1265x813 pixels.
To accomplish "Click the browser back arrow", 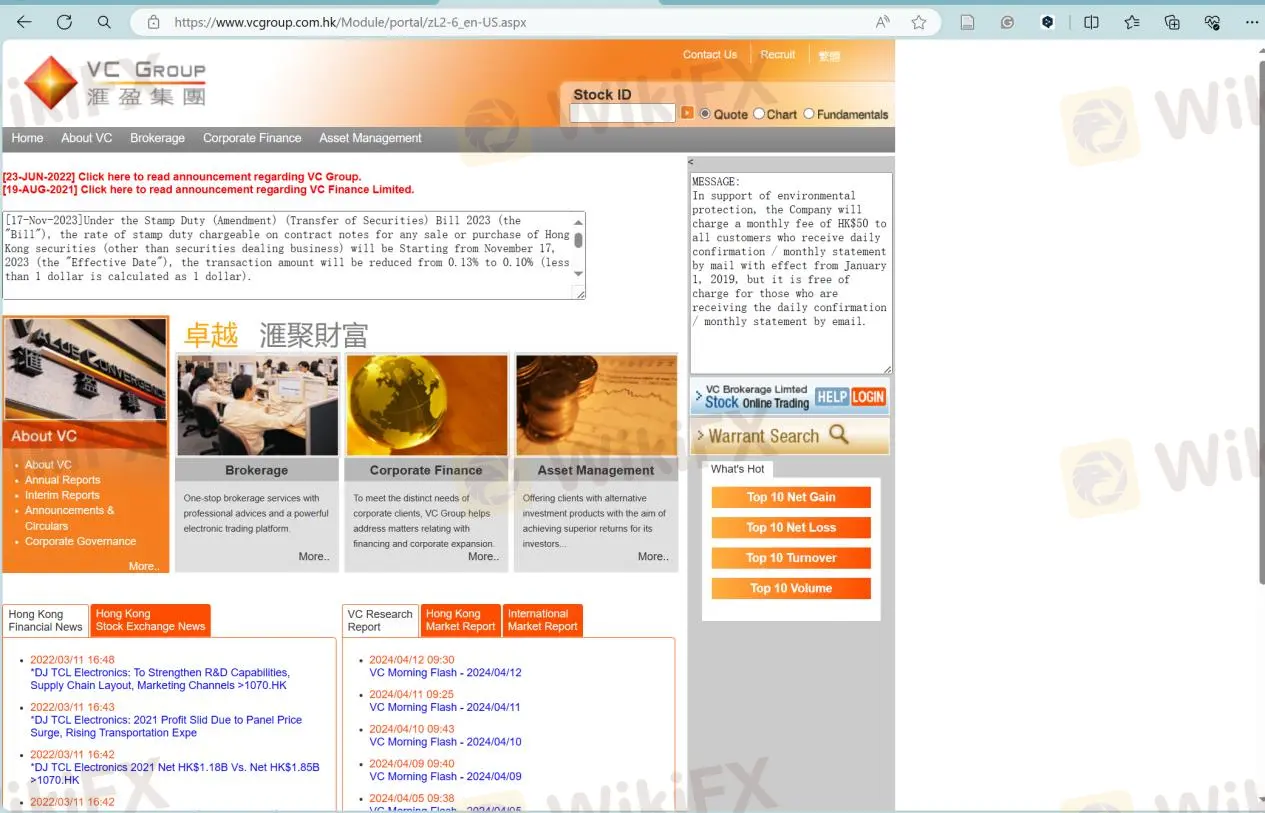I will click(x=24, y=22).
